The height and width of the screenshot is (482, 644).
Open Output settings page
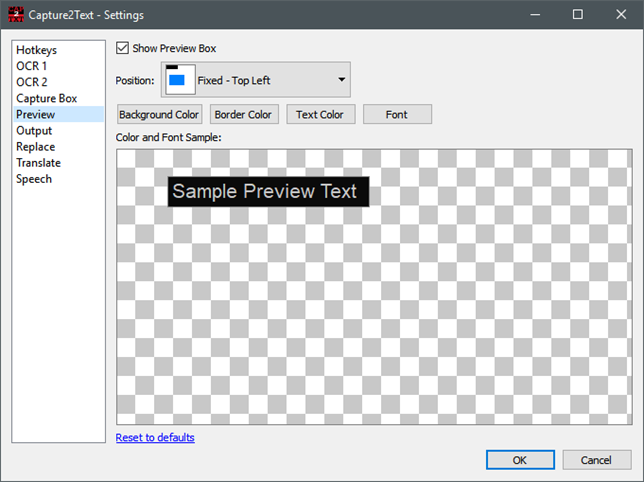[58, 131]
